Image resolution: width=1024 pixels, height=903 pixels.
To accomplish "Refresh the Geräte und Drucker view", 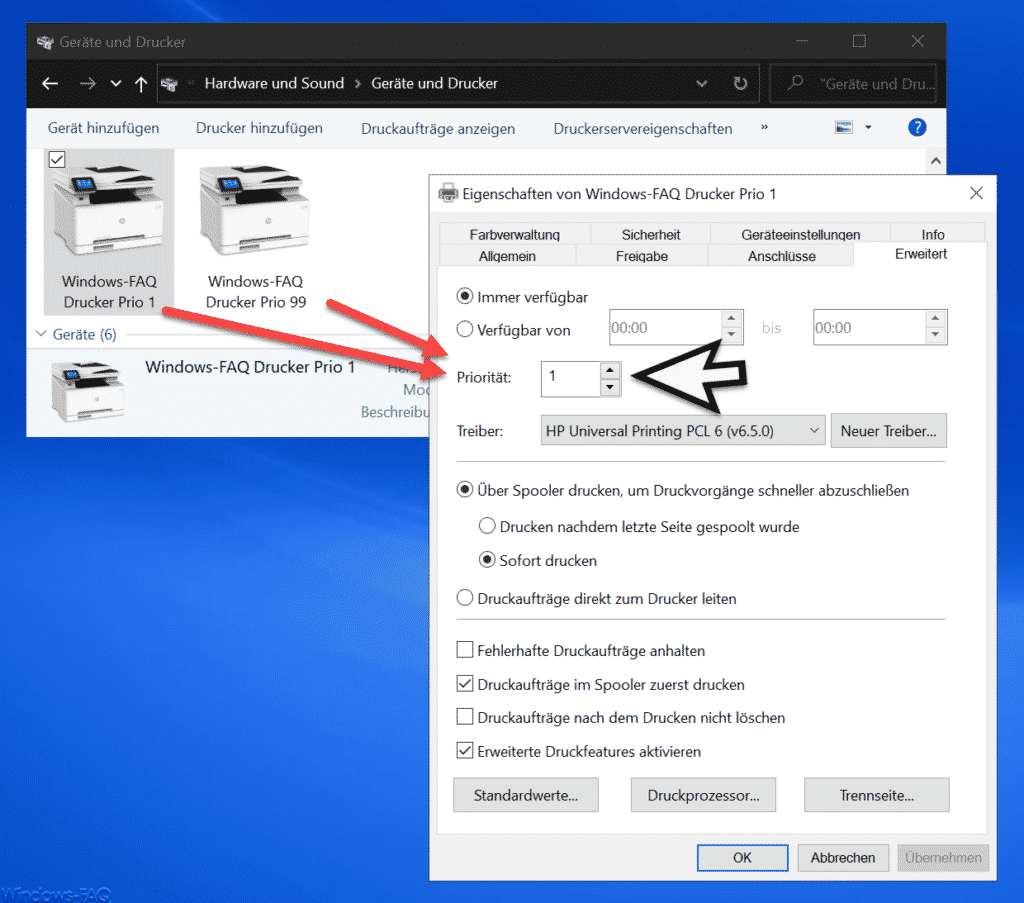I will 739,84.
